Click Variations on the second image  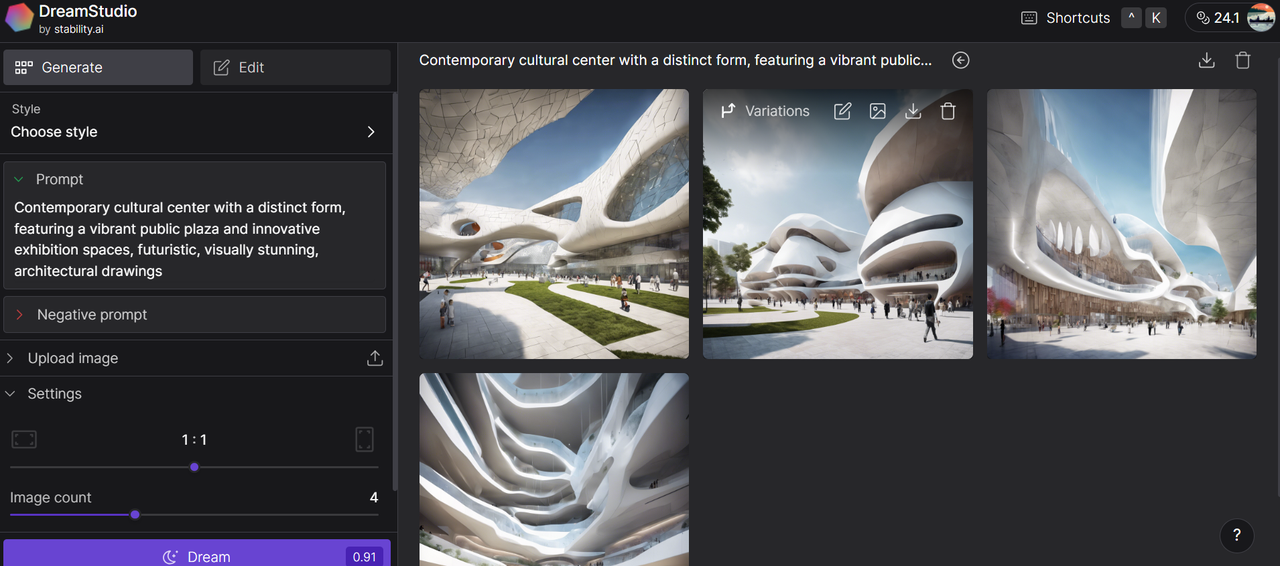765,111
